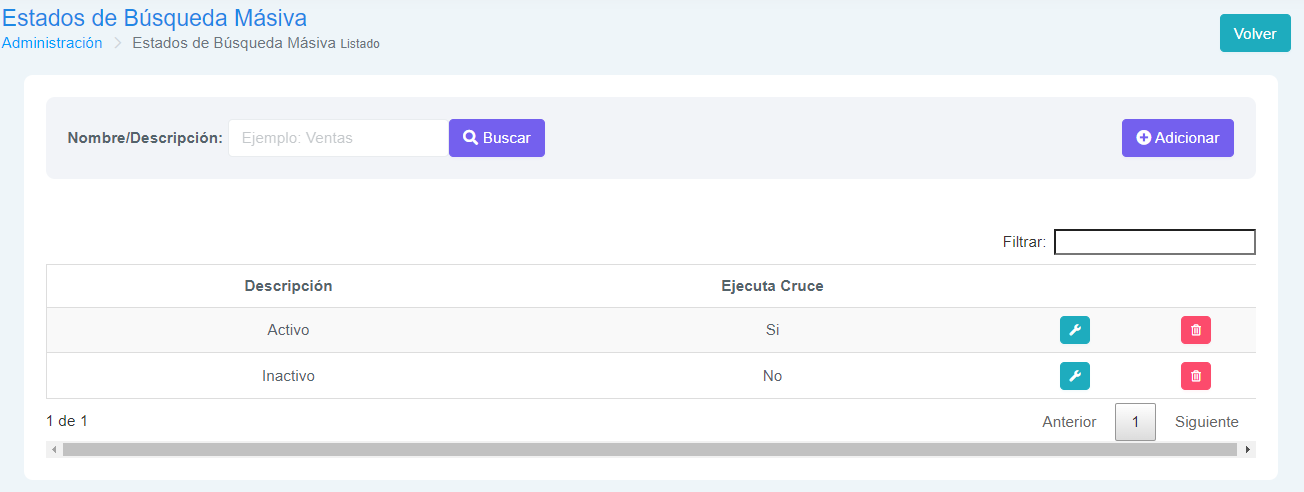Click the horizontal scrollbar right arrow
The width and height of the screenshot is (1304, 492).
[x=1247, y=450]
